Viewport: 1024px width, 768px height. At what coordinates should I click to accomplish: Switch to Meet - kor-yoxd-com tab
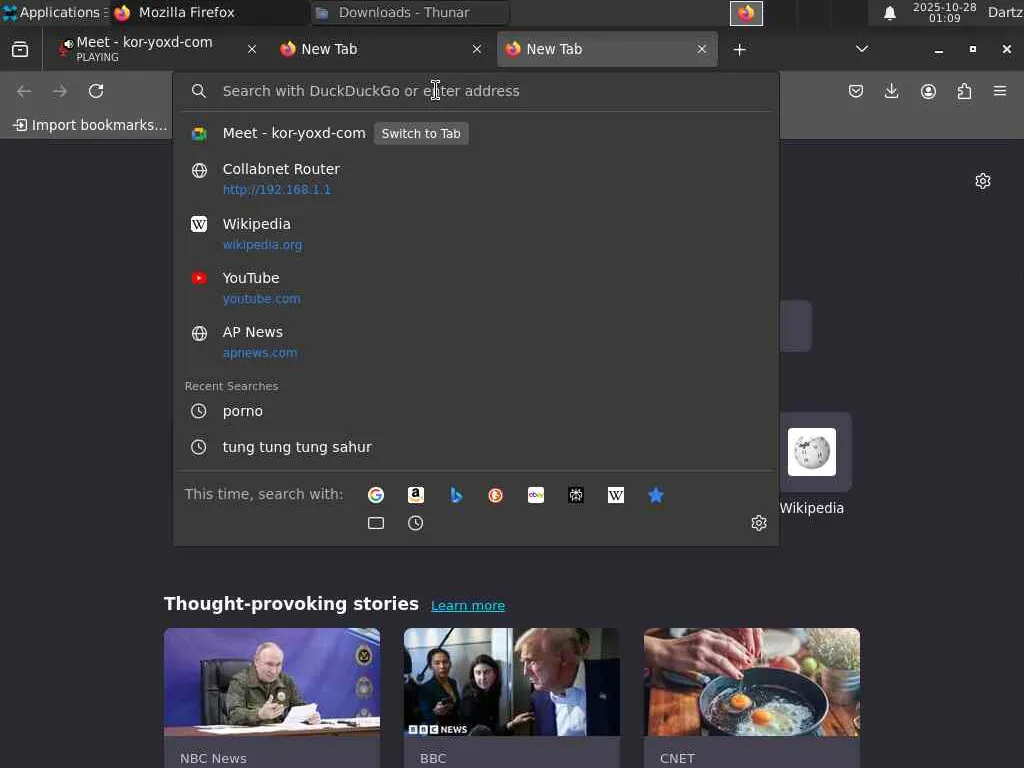coord(157,49)
